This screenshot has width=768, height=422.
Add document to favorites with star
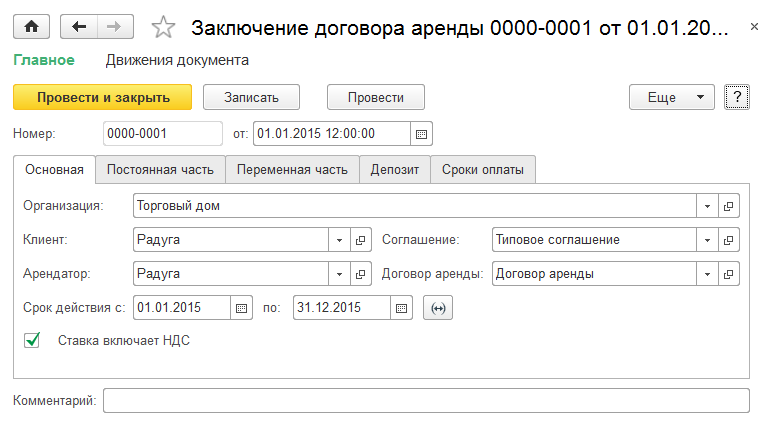pos(165,28)
